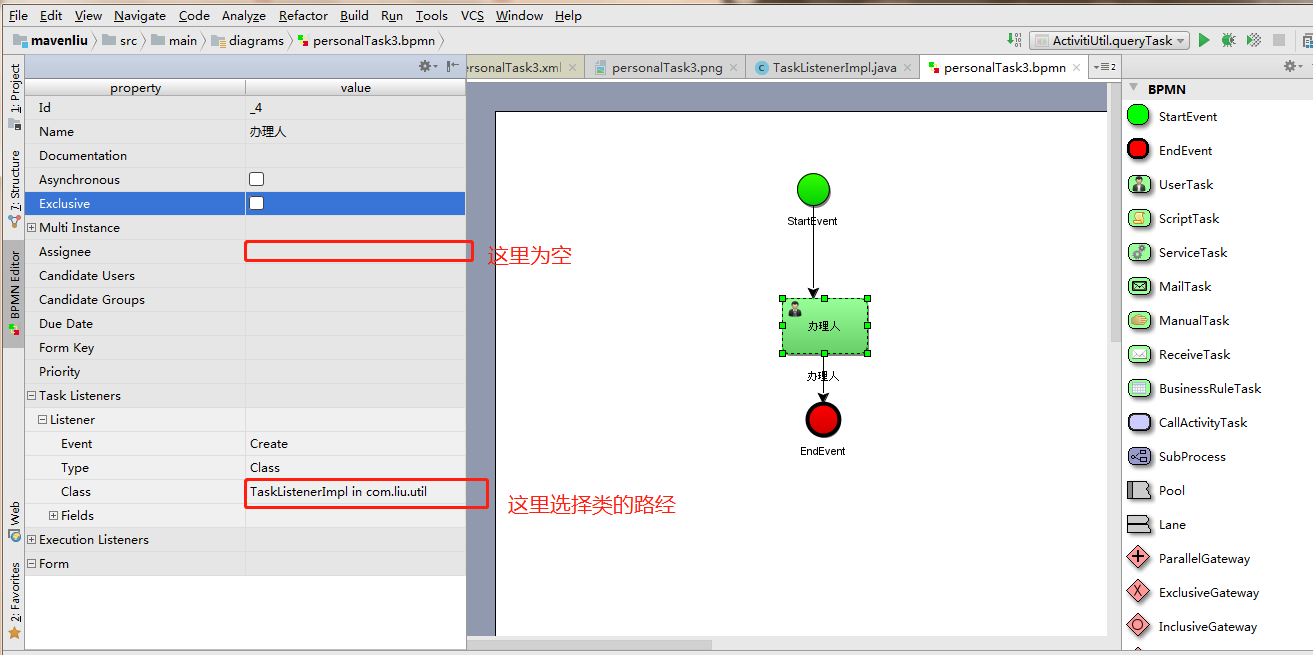The width and height of the screenshot is (1313, 655).
Task: Expand the Fields node
Action: 54,516
